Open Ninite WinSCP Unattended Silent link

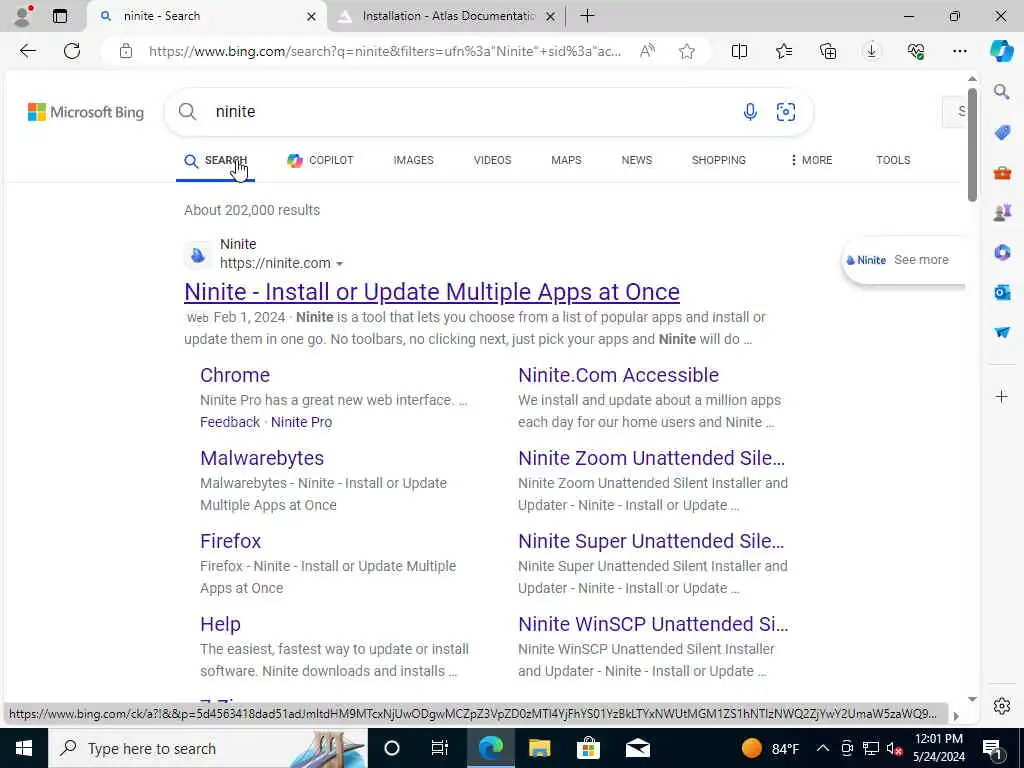click(653, 624)
